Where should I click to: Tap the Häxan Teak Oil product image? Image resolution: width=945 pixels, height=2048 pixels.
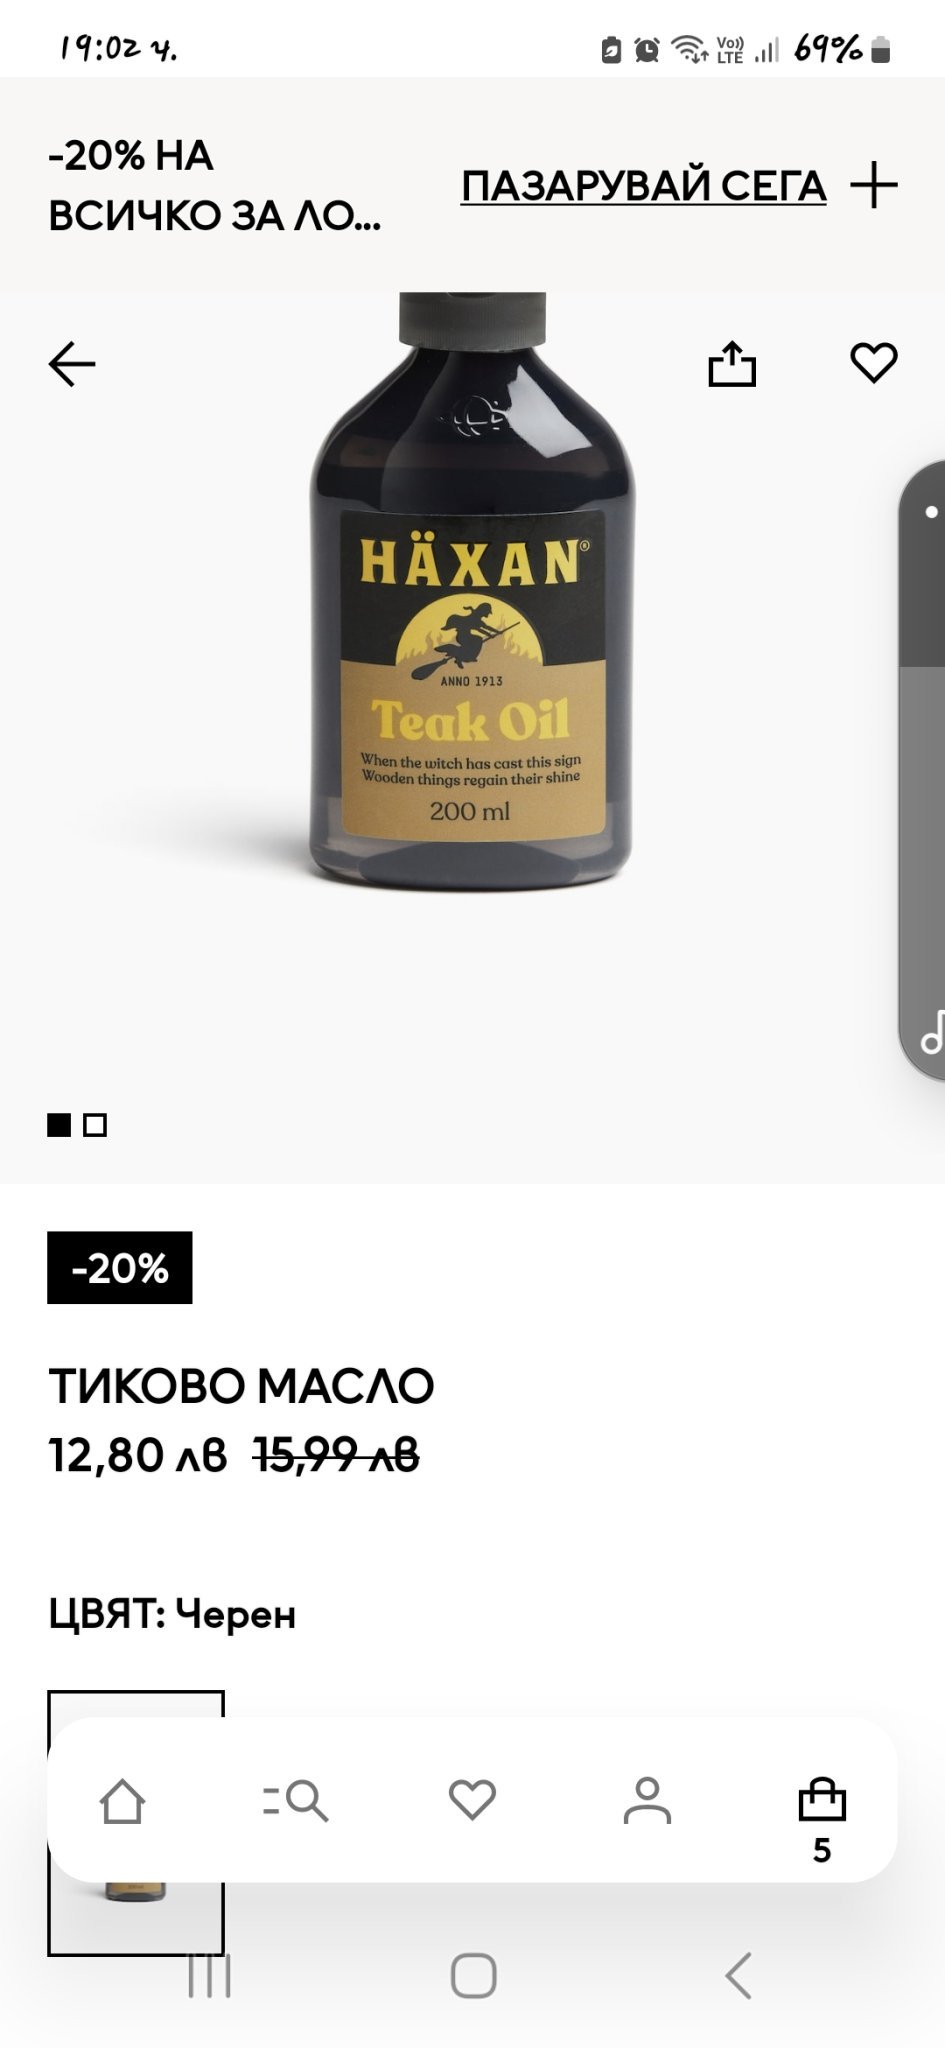[472, 590]
